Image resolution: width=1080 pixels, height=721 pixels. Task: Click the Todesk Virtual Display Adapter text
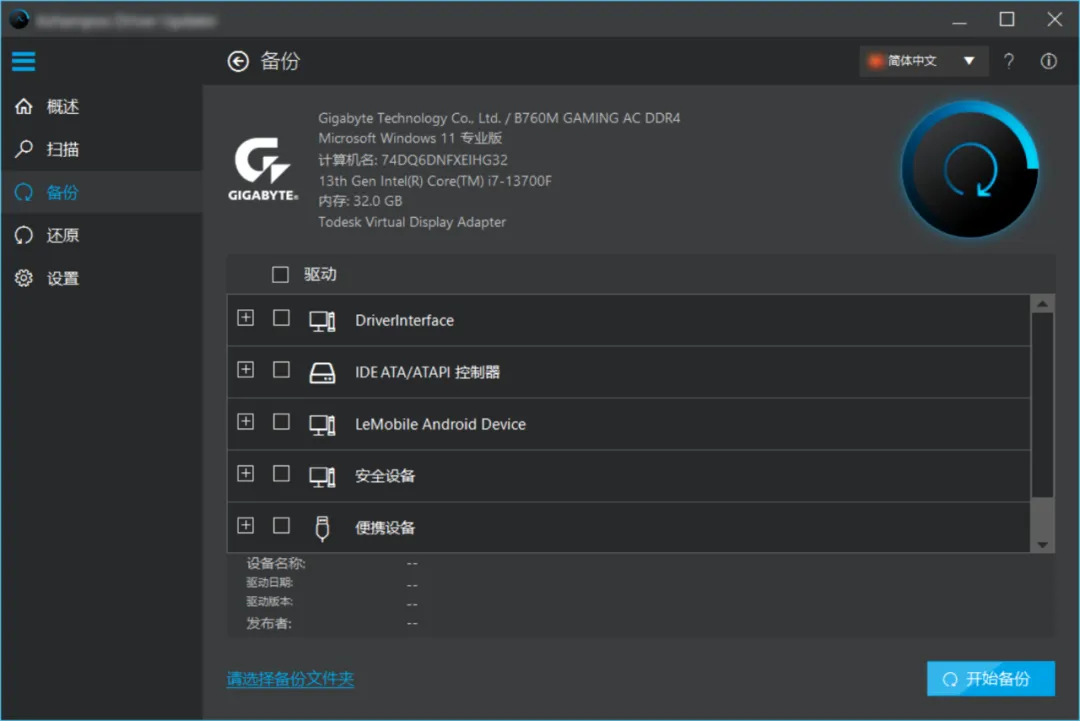coord(412,222)
